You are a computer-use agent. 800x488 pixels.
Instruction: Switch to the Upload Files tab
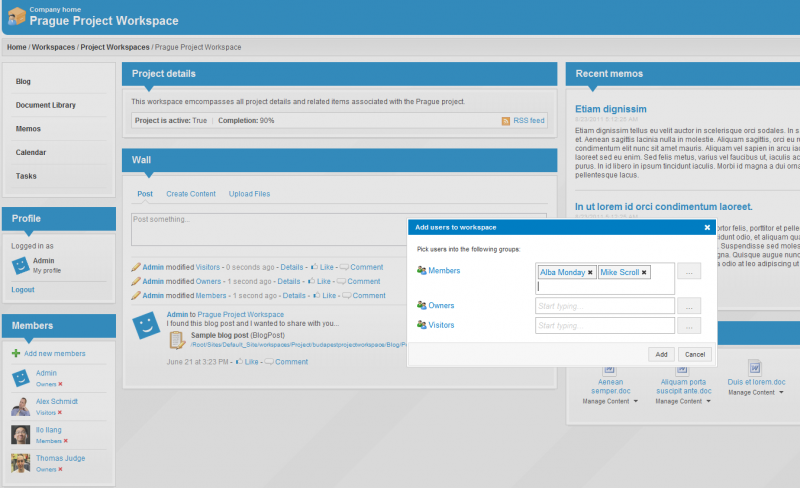pyautogui.click(x=249, y=194)
